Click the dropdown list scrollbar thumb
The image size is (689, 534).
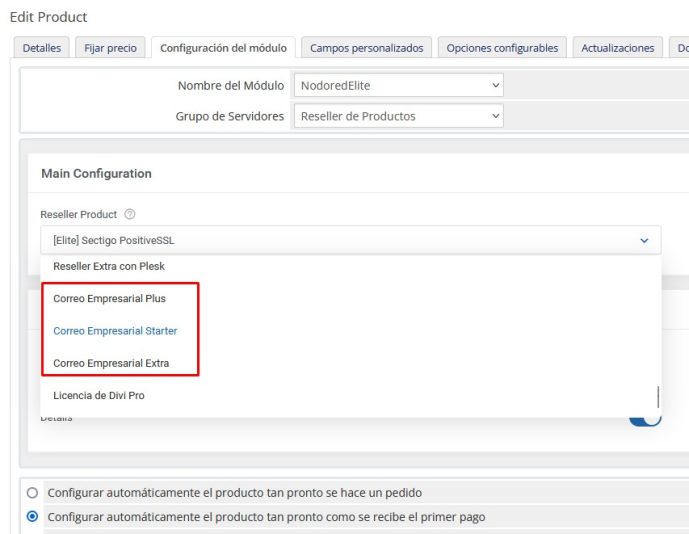[657, 396]
